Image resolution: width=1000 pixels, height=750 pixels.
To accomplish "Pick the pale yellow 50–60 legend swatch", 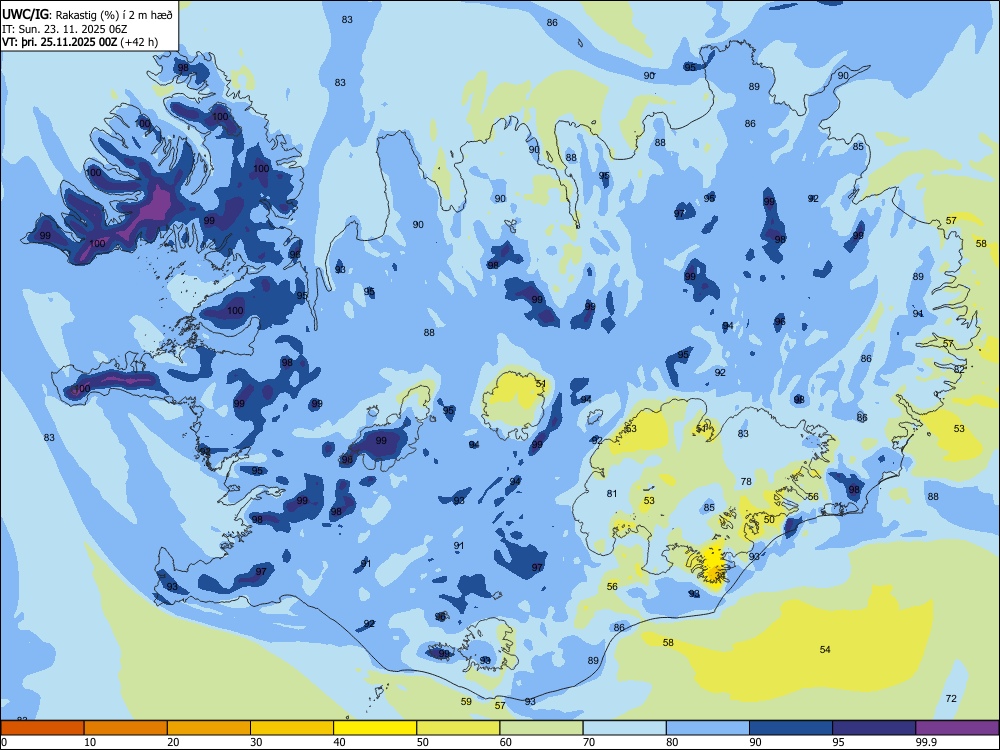I will (x=458, y=728).
